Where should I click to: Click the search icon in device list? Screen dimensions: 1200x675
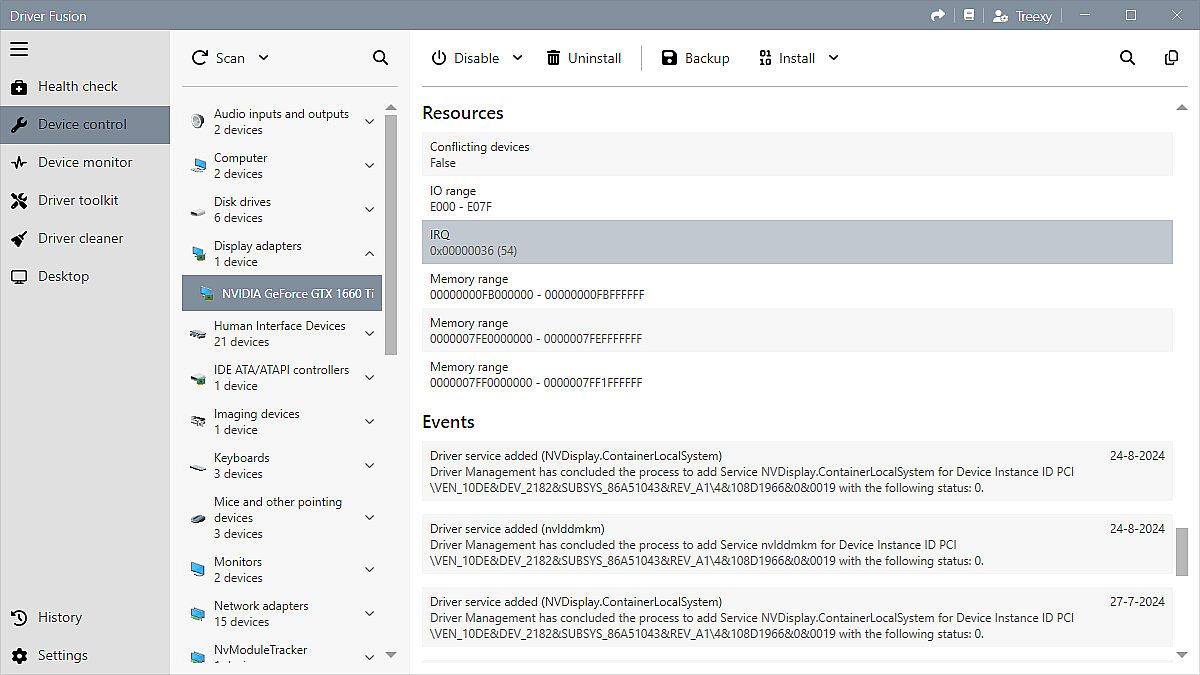(x=380, y=58)
